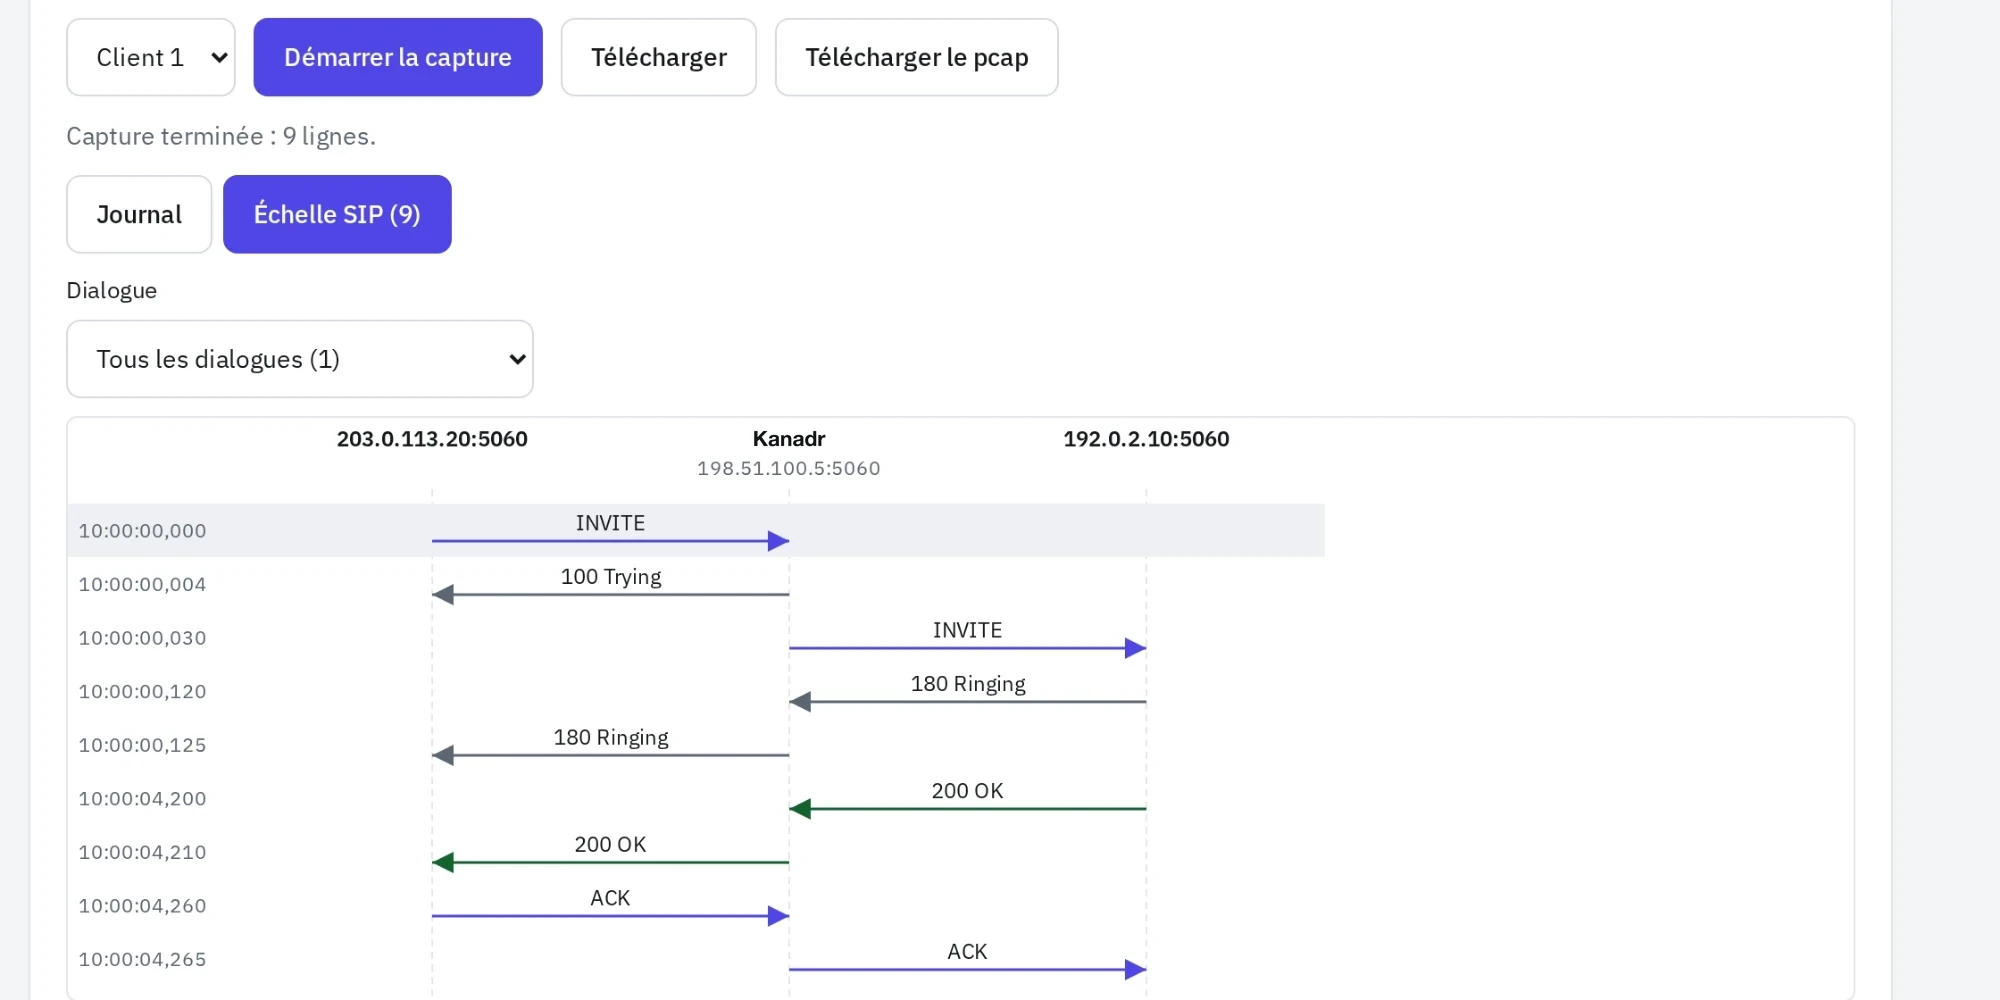Select the INVITE row at 10:00:00,000
This screenshot has width=2000, height=1000.
coord(696,530)
